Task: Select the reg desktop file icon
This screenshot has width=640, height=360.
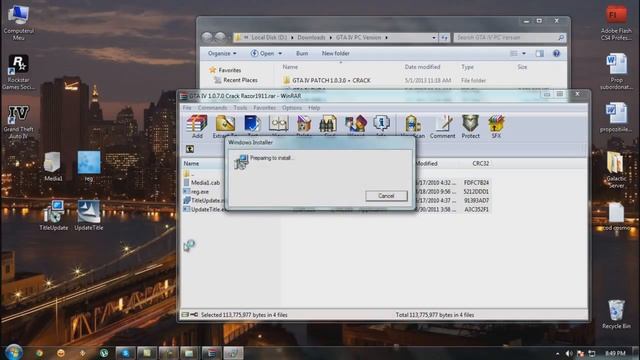Action: 89,166
